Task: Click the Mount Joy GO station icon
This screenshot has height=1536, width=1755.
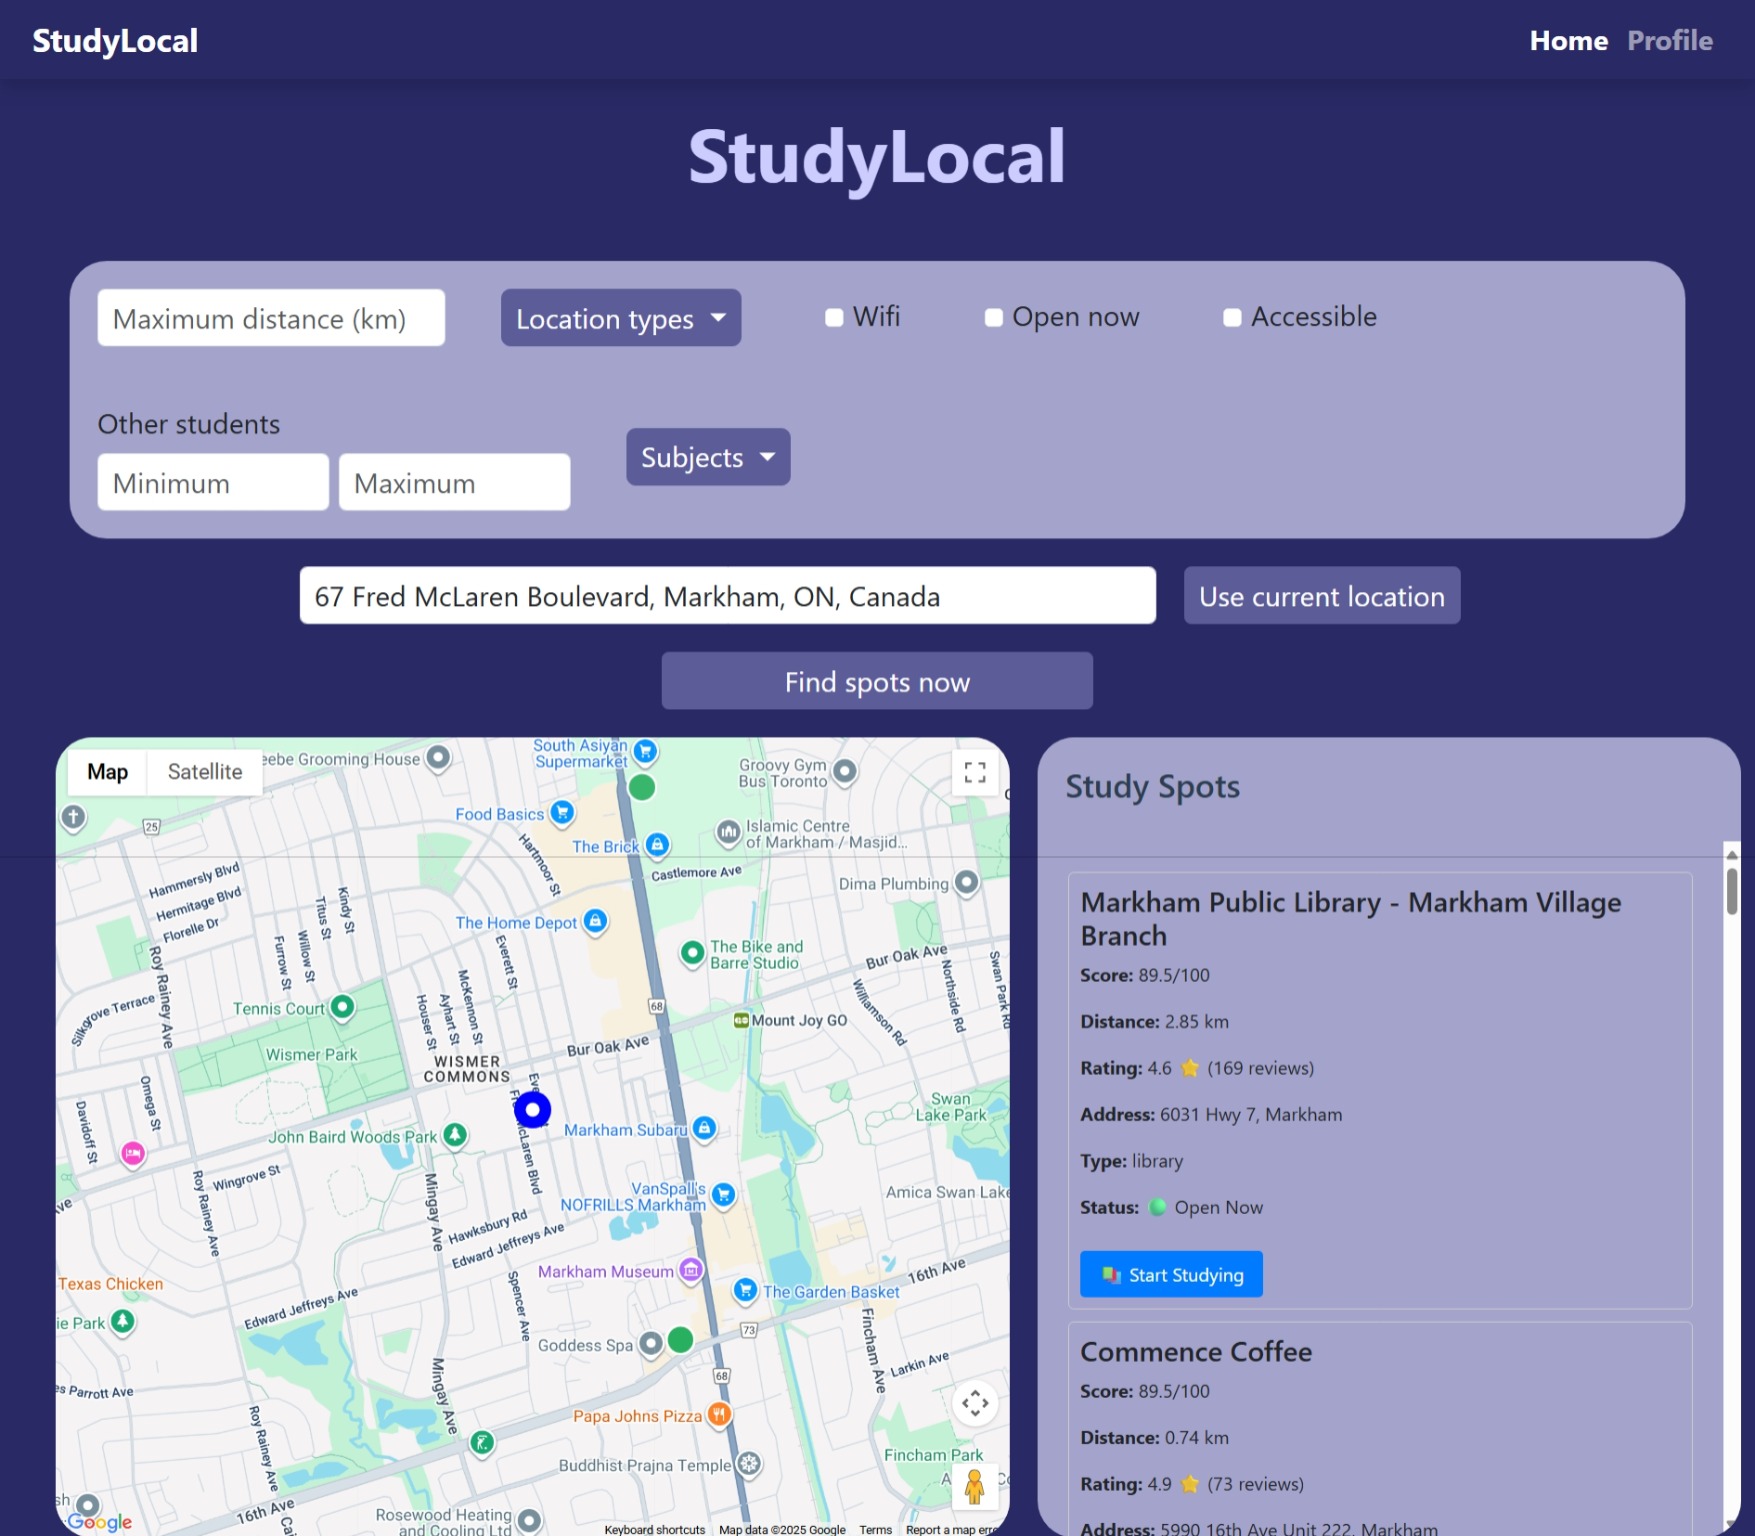Action: coord(741,1020)
